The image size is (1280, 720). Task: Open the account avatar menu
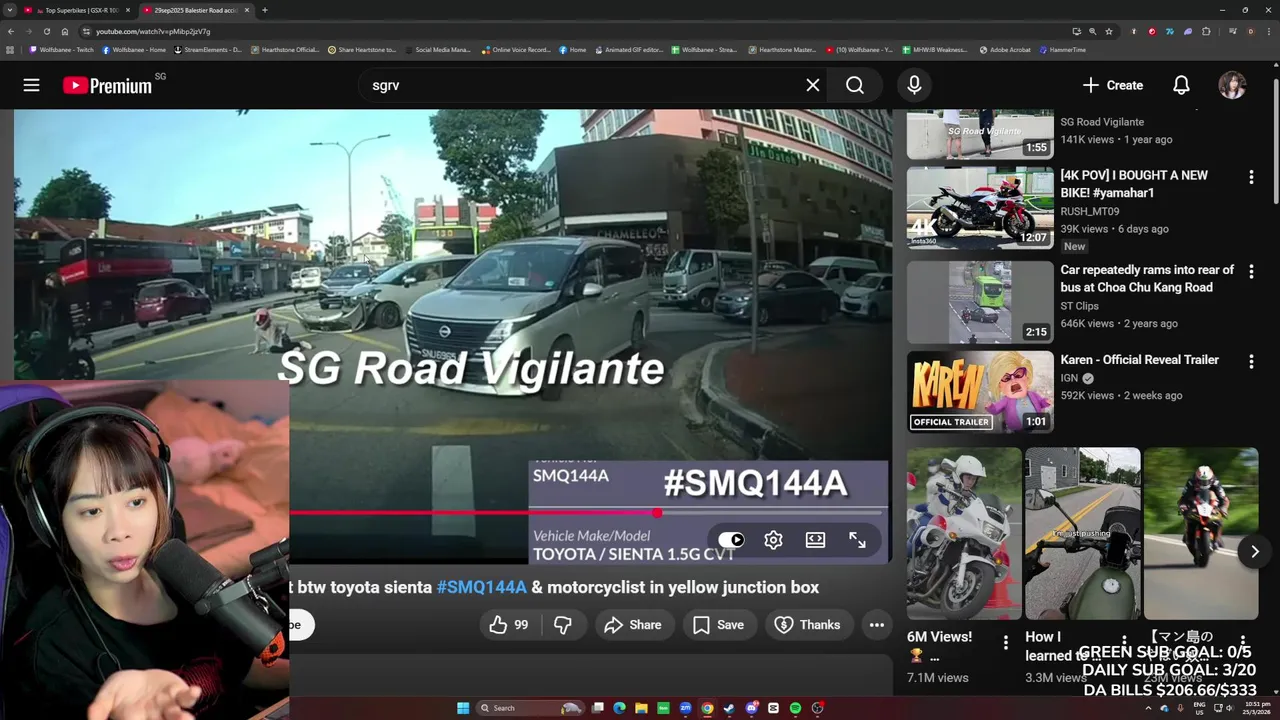pyautogui.click(x=1232, y=85)
